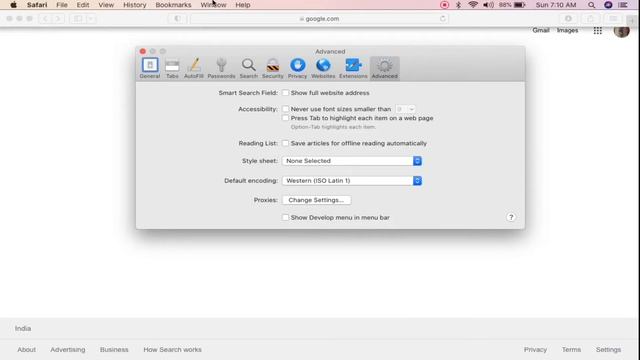
Task: Open the Privacy preferences pane
Action: pyautogui.click(x=298, y=68)
